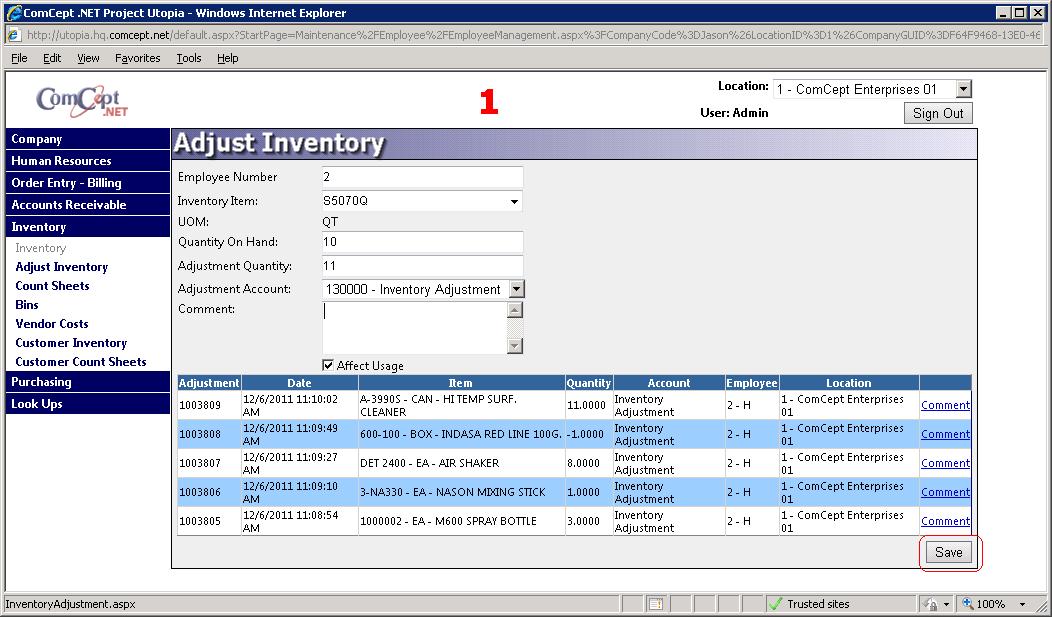
Task: Click the zoom magnifier icon in status bar
Action: [x=967, y=604]
